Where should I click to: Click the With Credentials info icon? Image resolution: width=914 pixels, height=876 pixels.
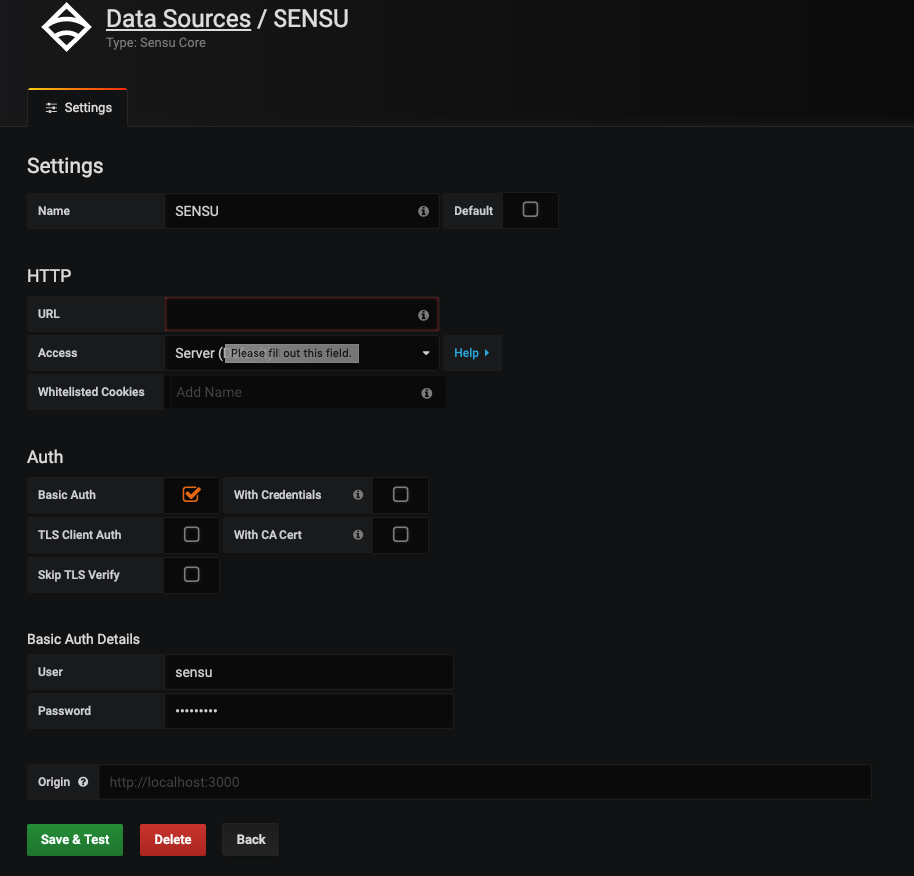[x=358, y=495]
